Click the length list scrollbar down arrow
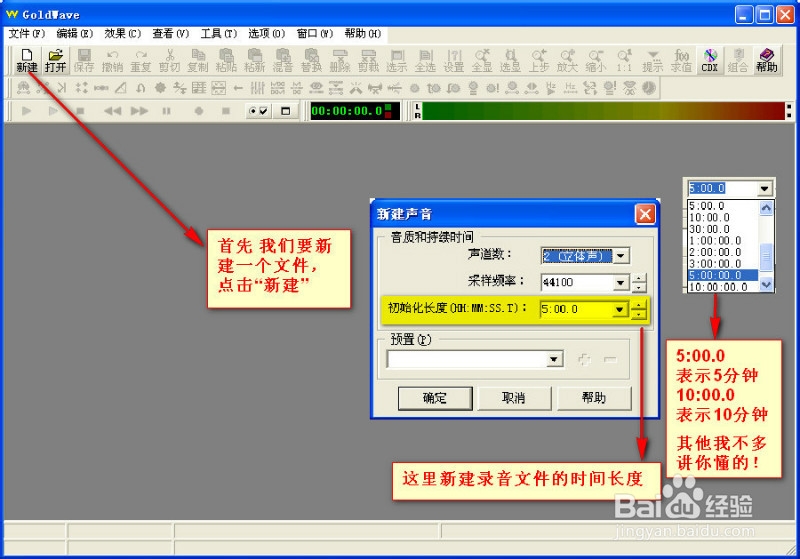800x559 pixels. [x=766, y=285]
